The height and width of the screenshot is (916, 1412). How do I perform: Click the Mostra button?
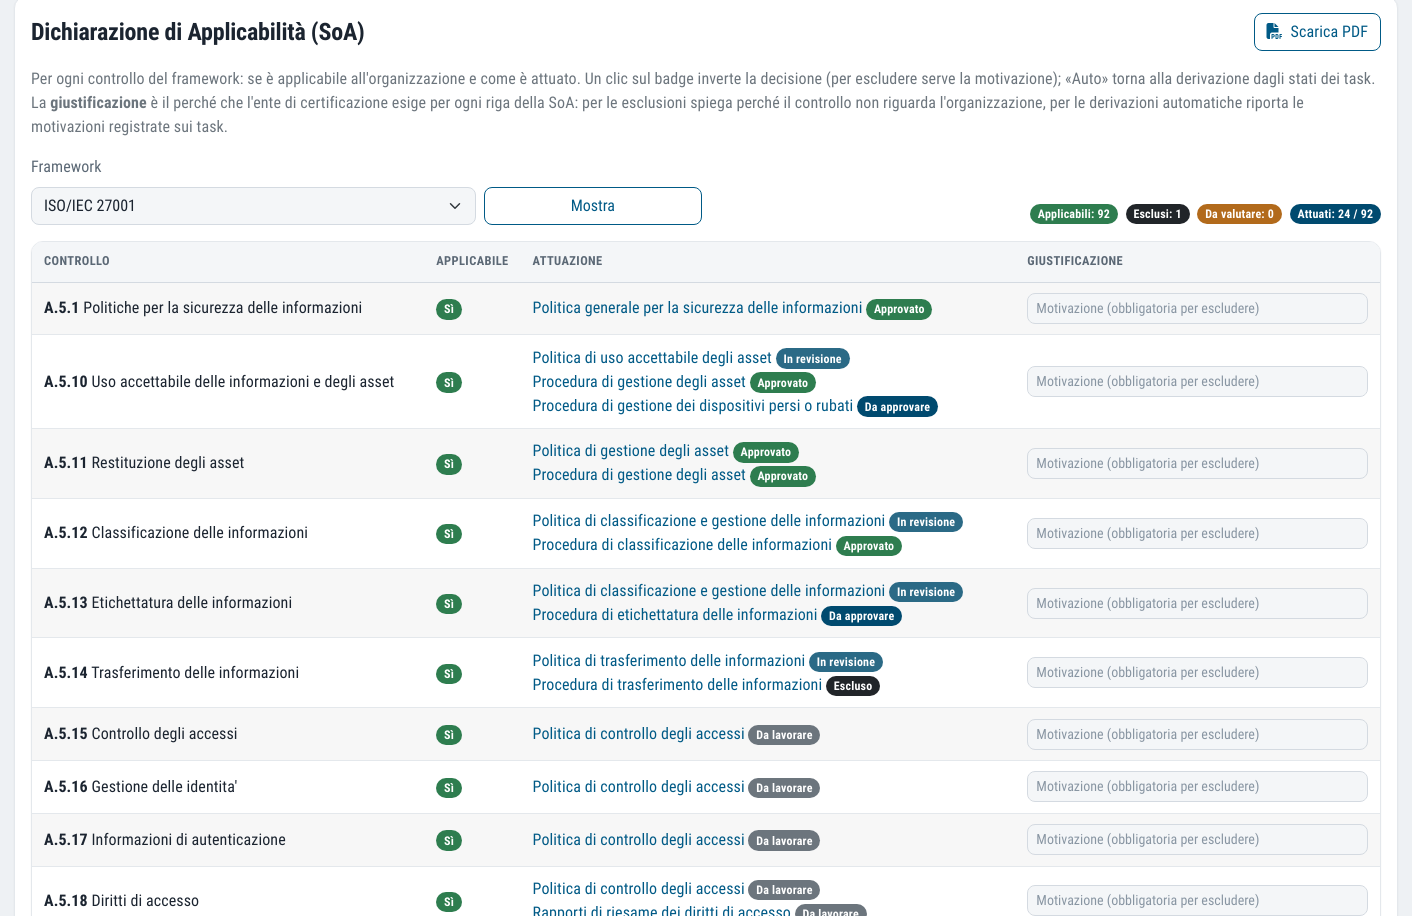[x=593, y=206]
